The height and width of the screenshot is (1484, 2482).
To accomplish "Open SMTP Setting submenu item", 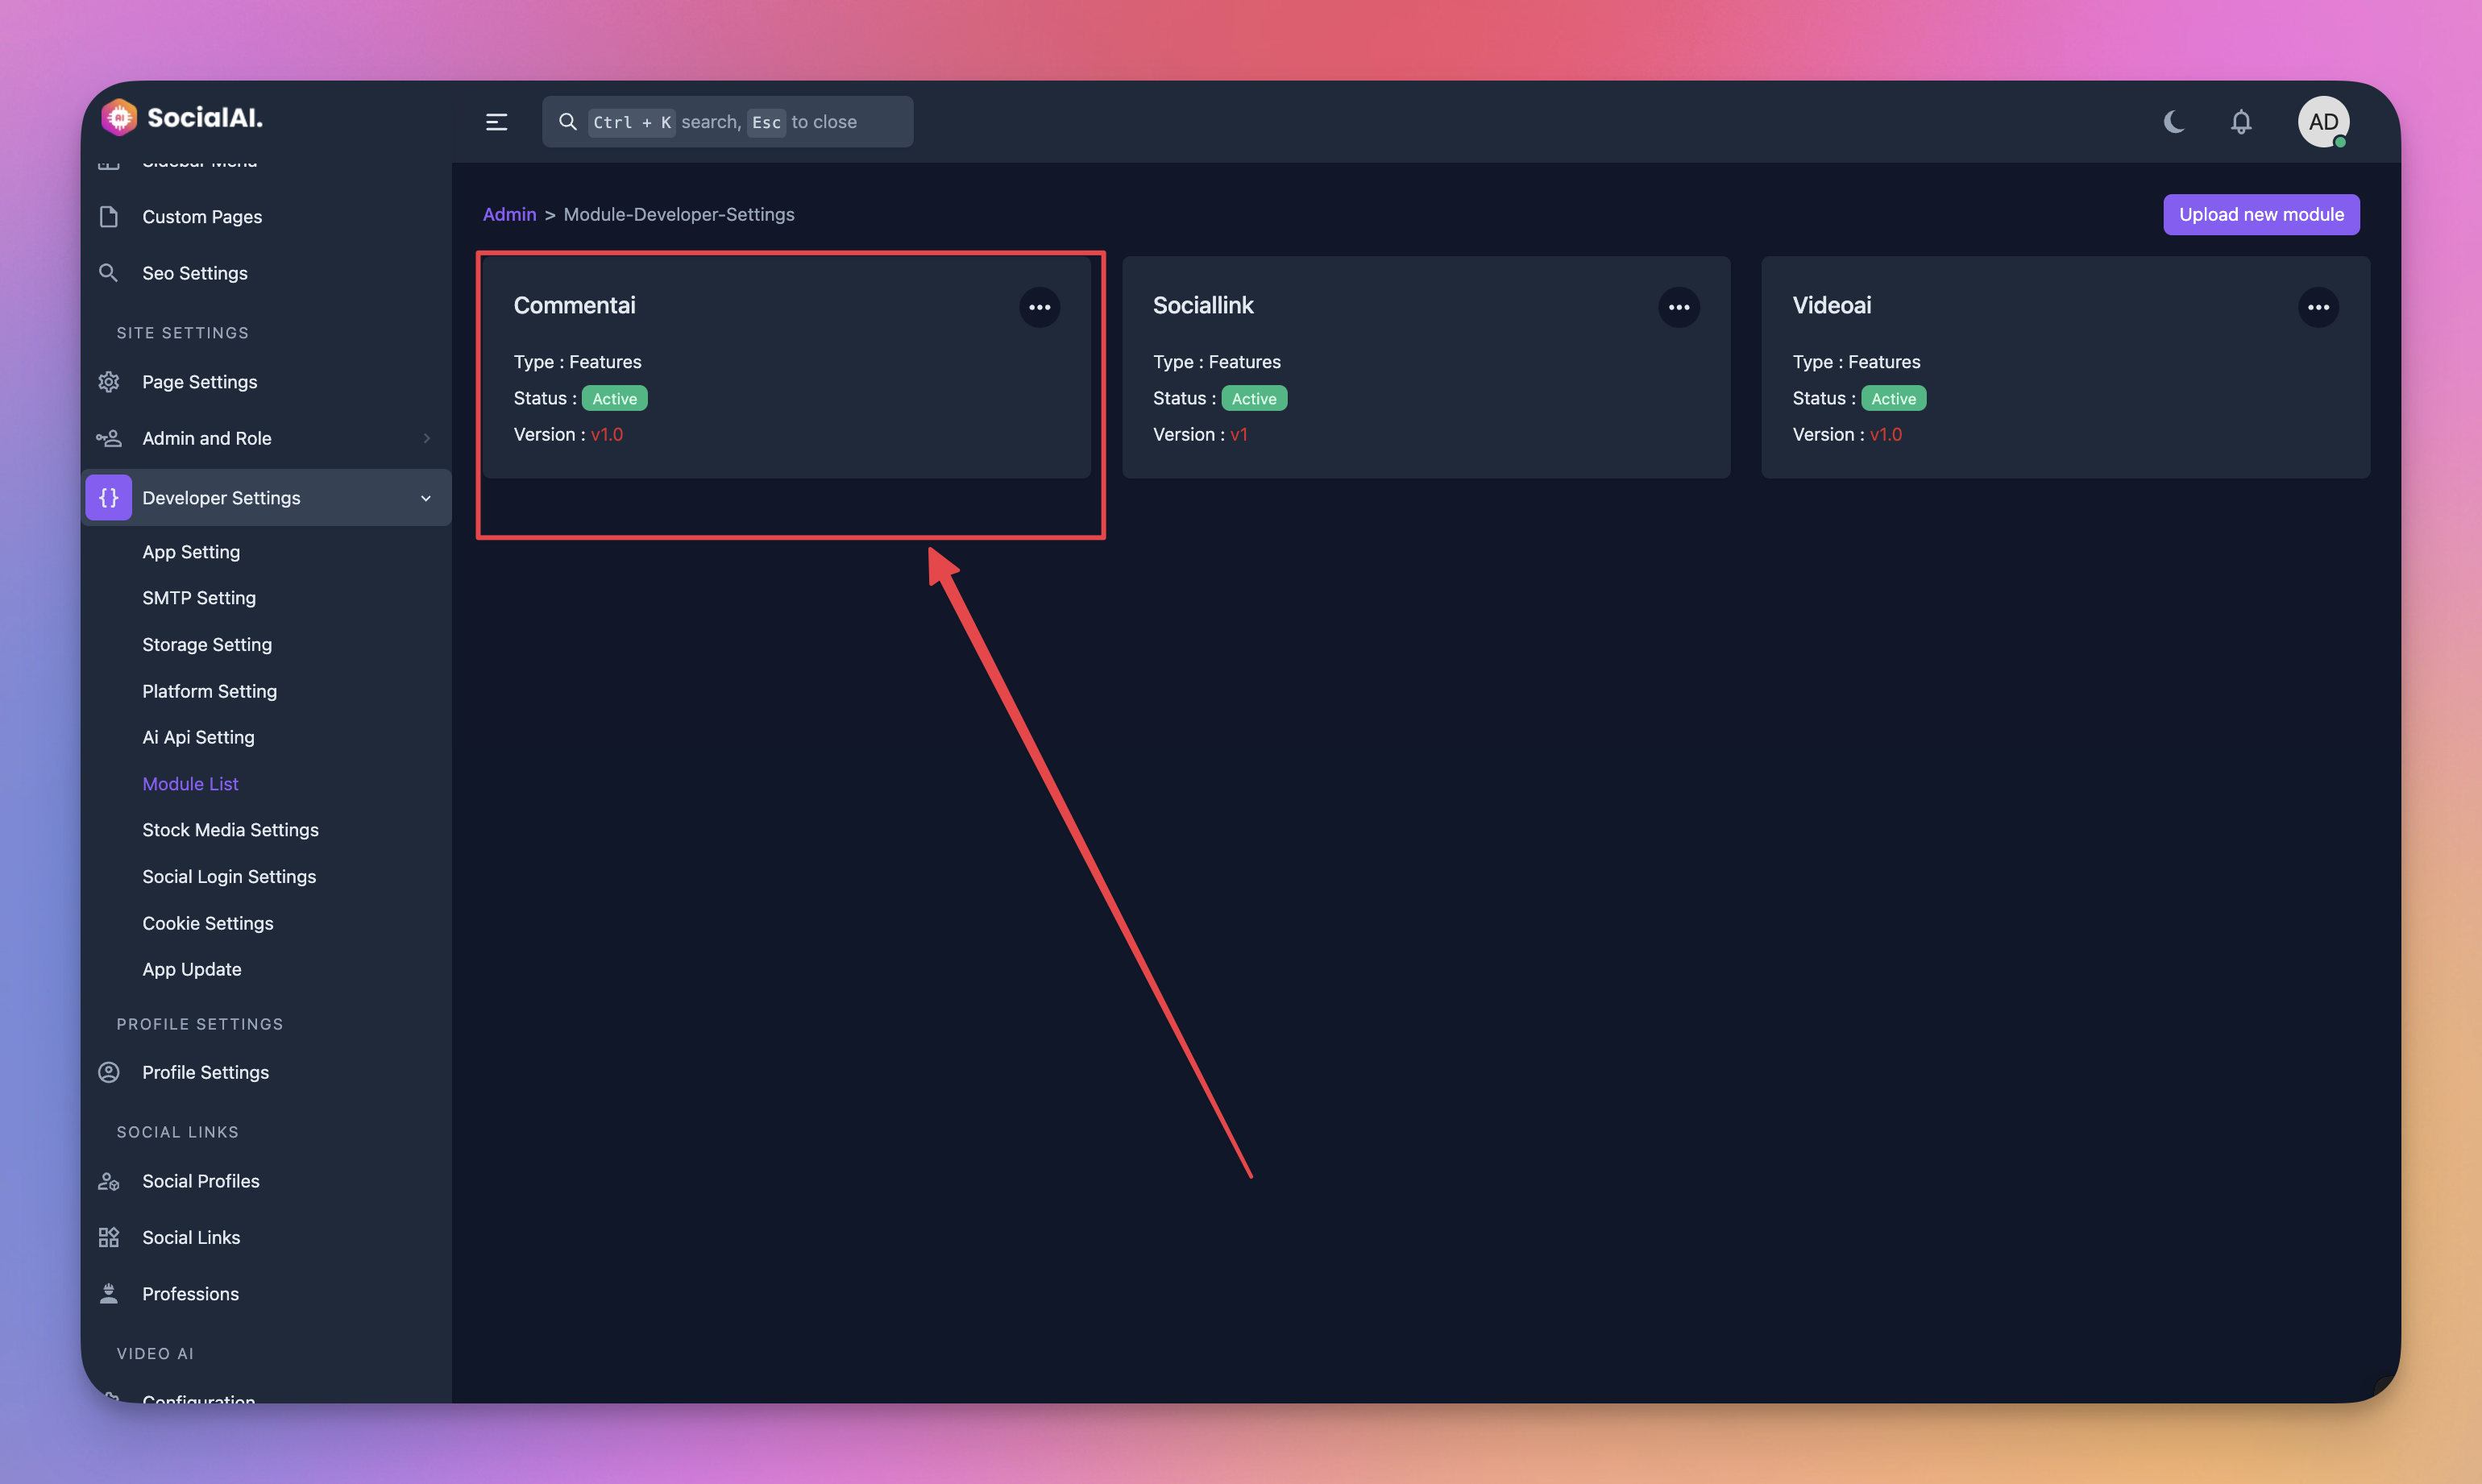I will pos(199,598).
